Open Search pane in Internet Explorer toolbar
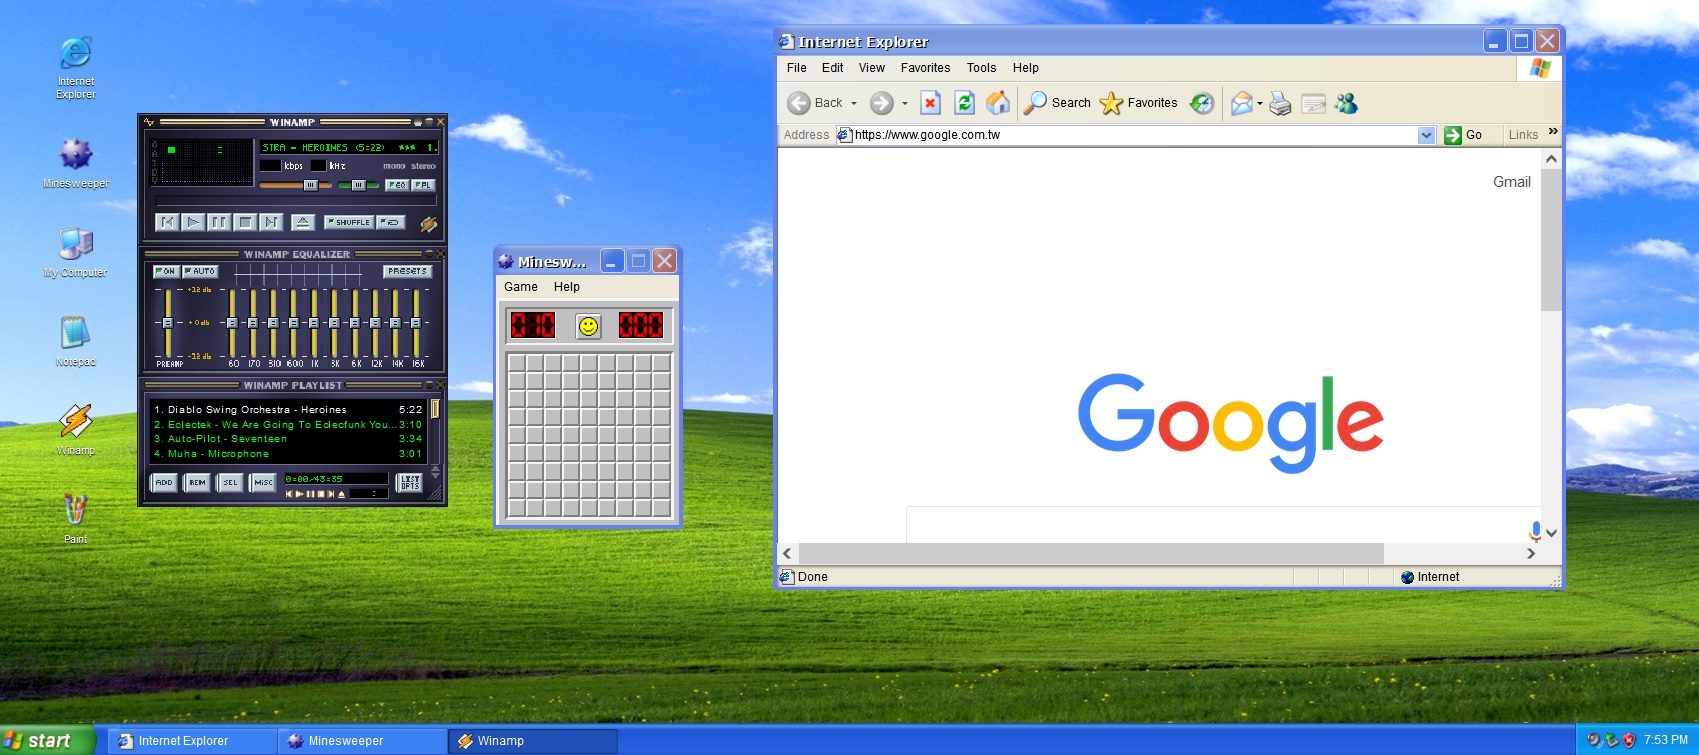The width and height of the screenshot is (1699, 755). 1058,103
